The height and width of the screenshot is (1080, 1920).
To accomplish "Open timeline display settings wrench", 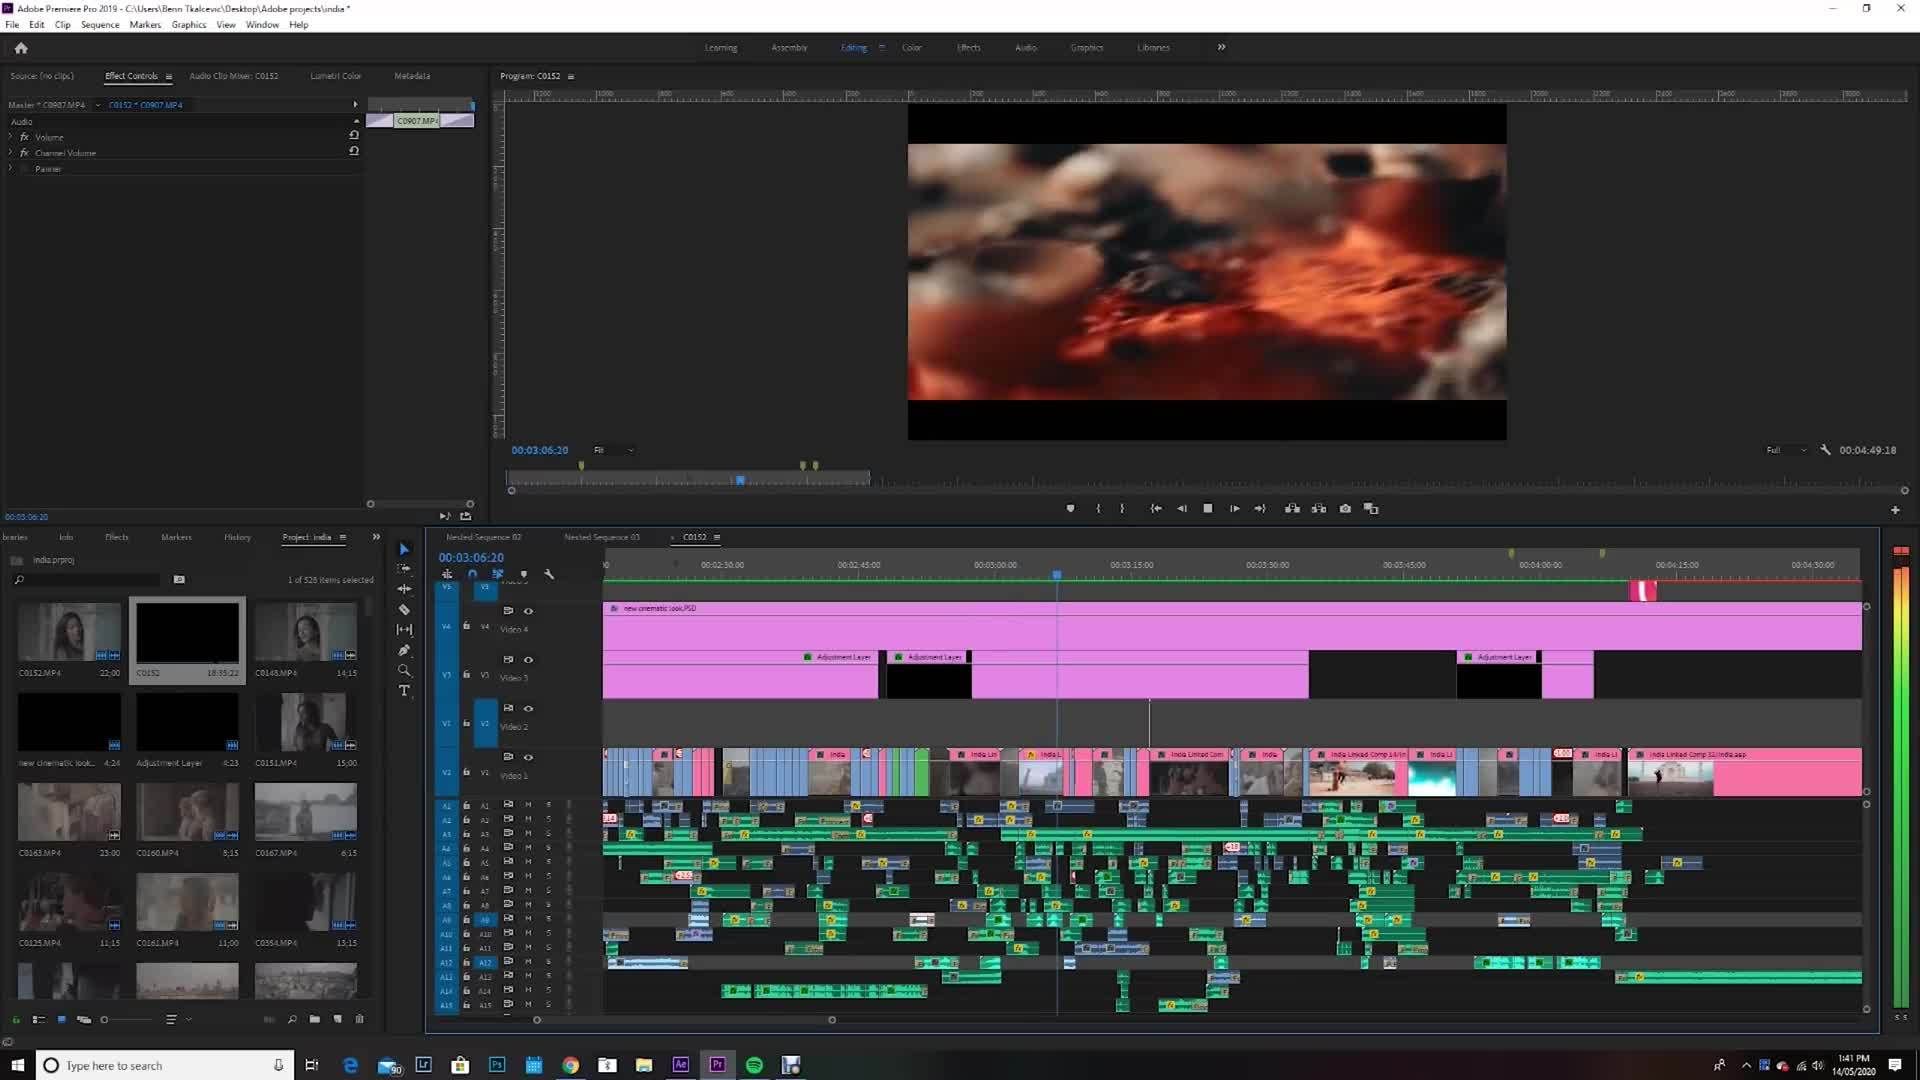I will coord(549,575).
